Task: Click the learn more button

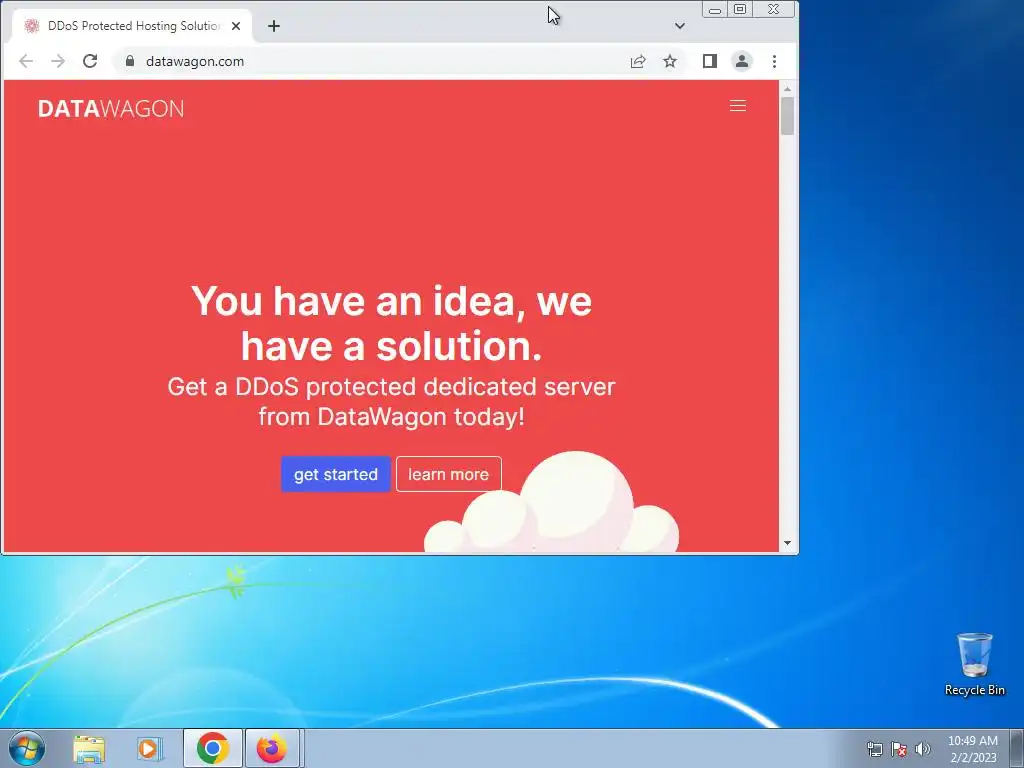Action: [x=449, y=474]
